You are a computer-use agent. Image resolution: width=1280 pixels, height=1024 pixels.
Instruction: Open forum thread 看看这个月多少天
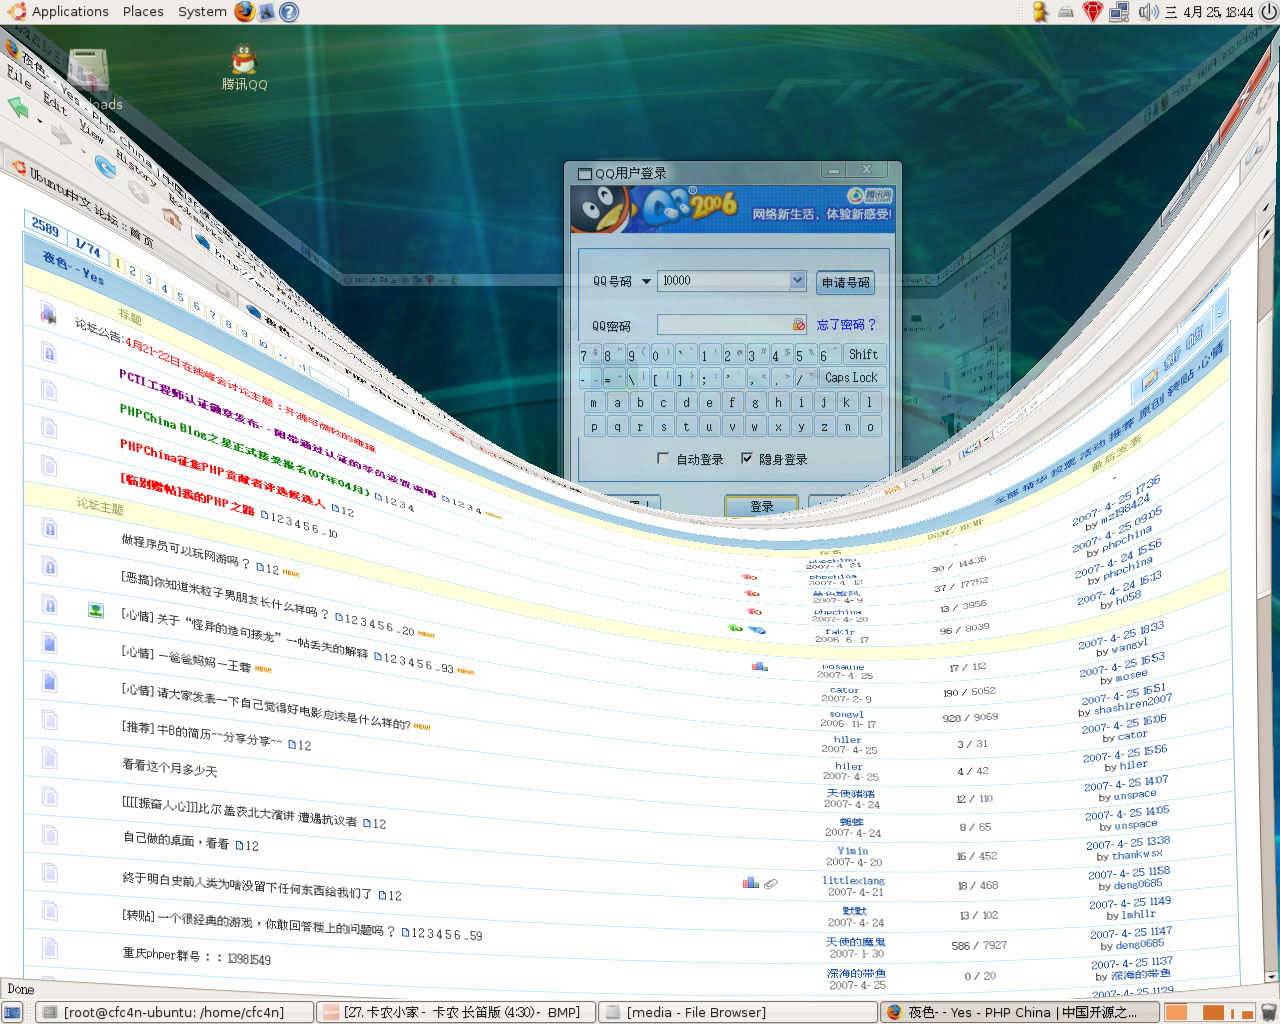tap(169, 767)
